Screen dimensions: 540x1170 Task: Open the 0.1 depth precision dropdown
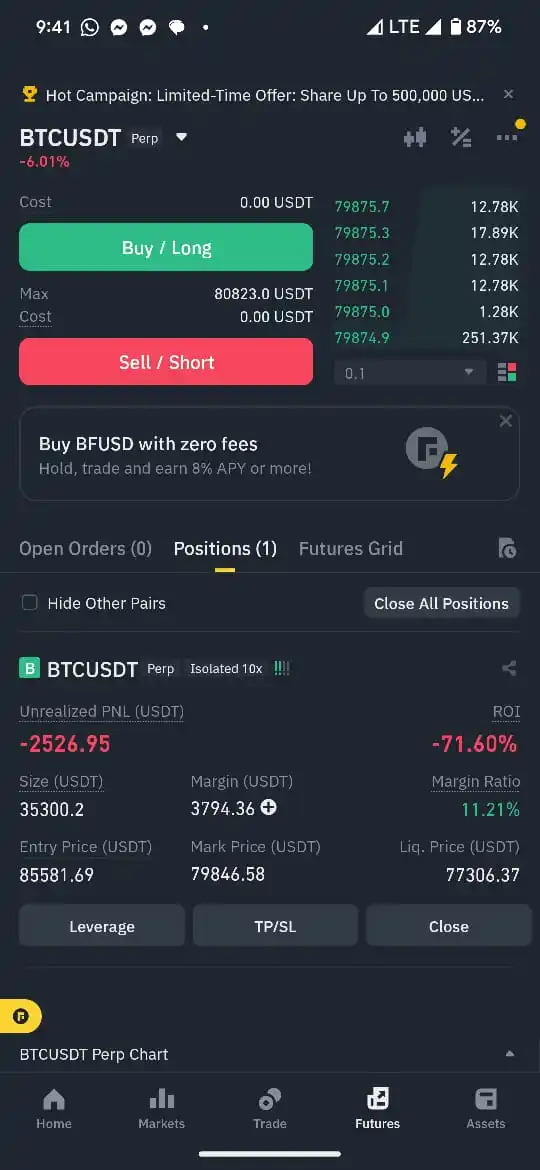pos(410,372)
